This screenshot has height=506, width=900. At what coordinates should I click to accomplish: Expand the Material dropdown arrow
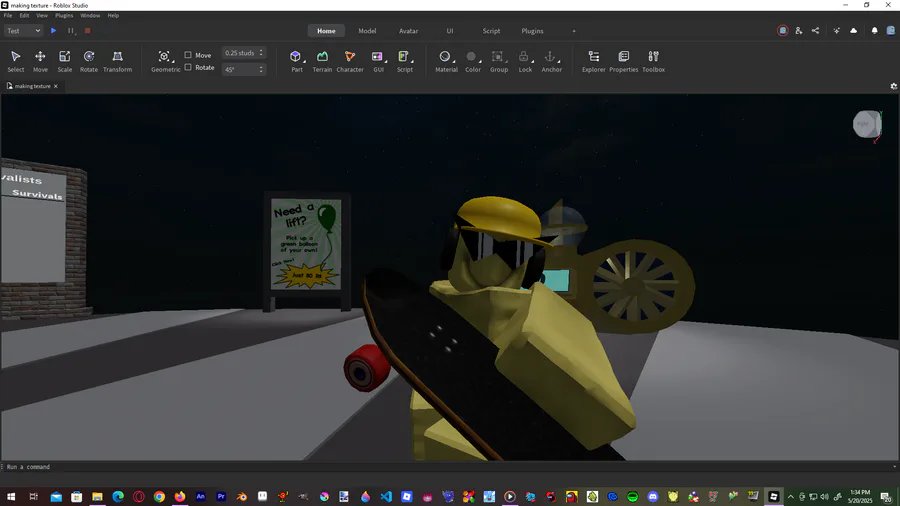454,61
